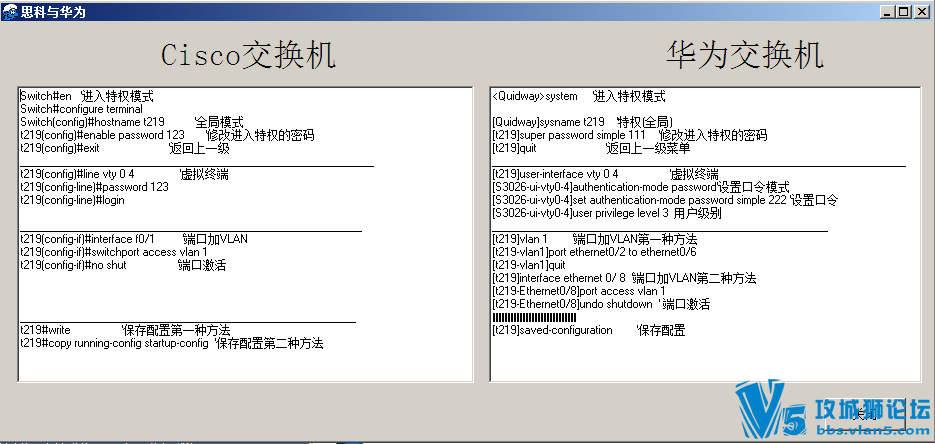Click the line "t219(config-if)#switchport access vlan 1"
This screenshot has width=935, height=444.
[114, 252]
